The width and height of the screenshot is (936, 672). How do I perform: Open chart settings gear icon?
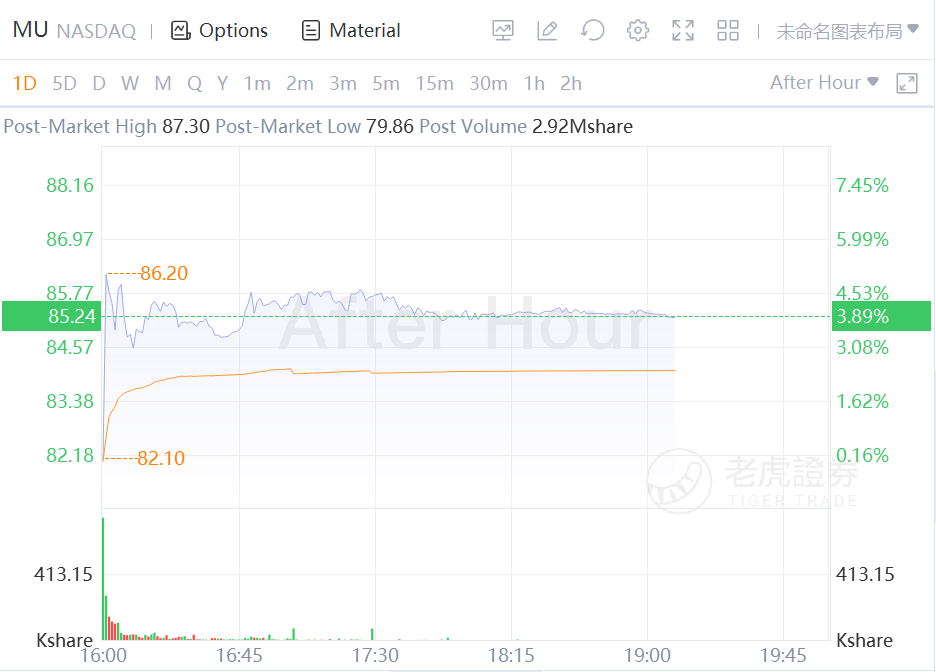pyautogui.click(x=638, y=31)
